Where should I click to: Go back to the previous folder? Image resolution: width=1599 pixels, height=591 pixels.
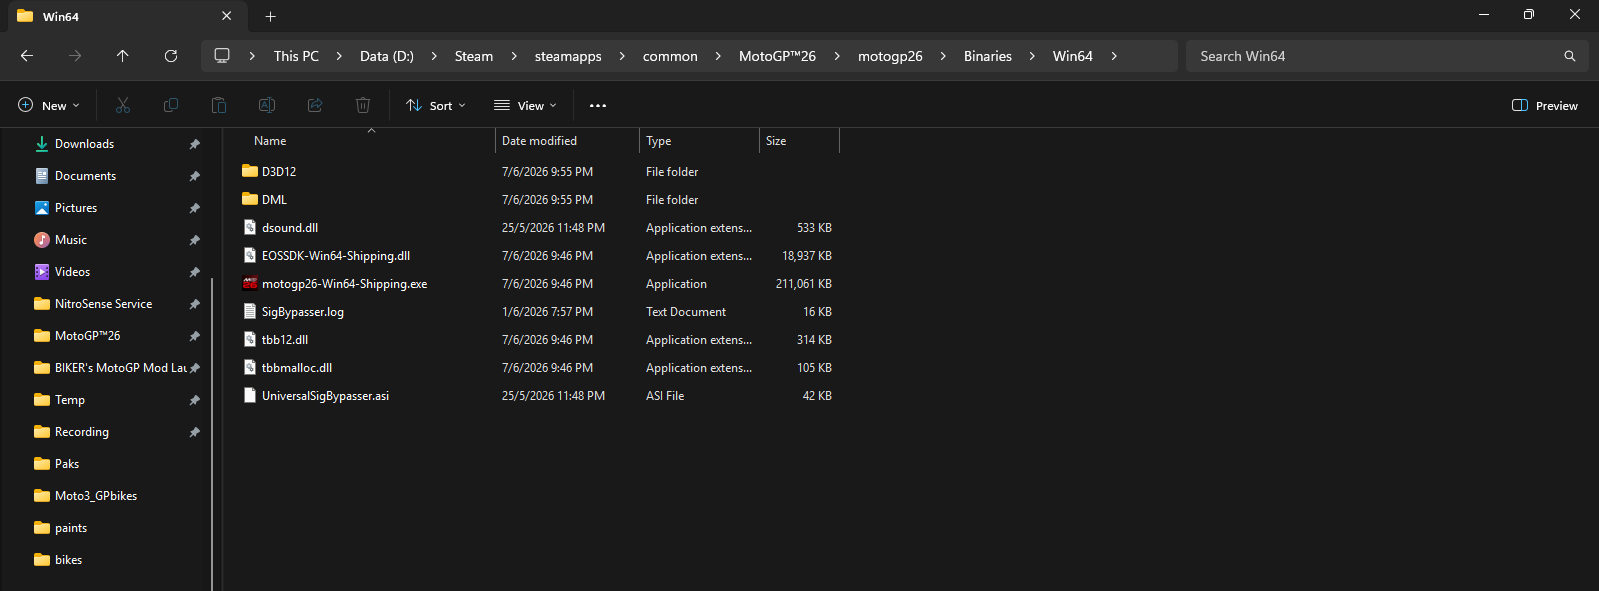pos(27,56)
